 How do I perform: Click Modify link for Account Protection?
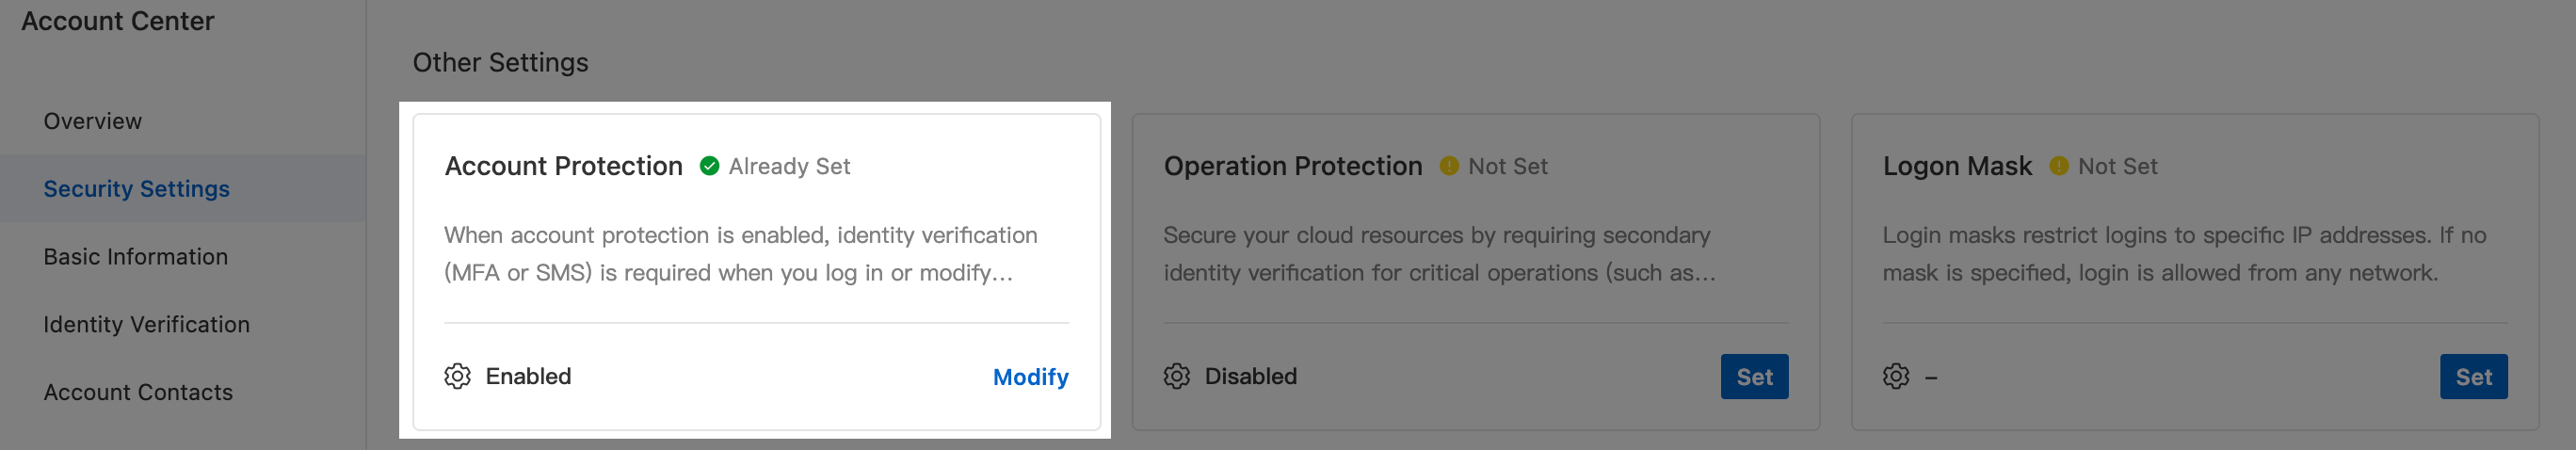(1030, 377)
